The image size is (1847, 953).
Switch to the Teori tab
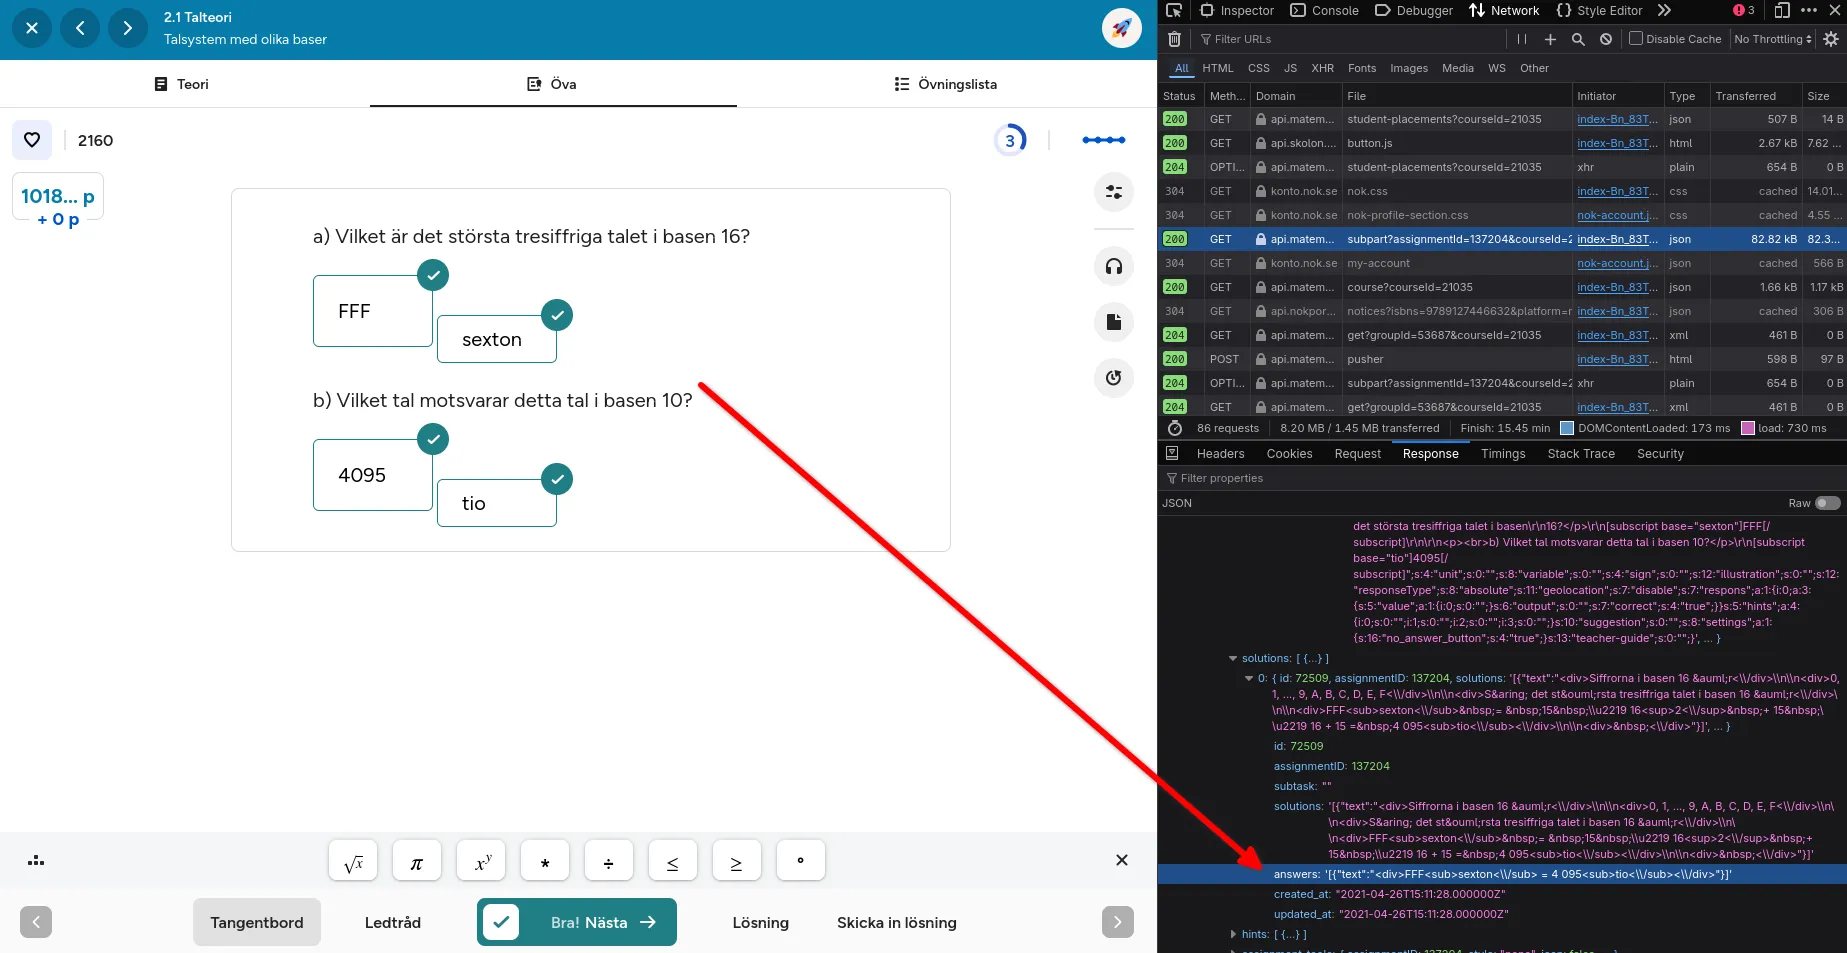coord(183,84)
